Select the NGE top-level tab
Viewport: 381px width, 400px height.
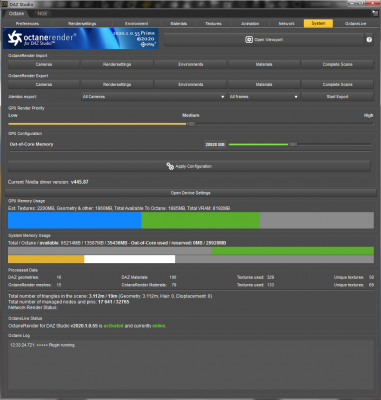42,14
